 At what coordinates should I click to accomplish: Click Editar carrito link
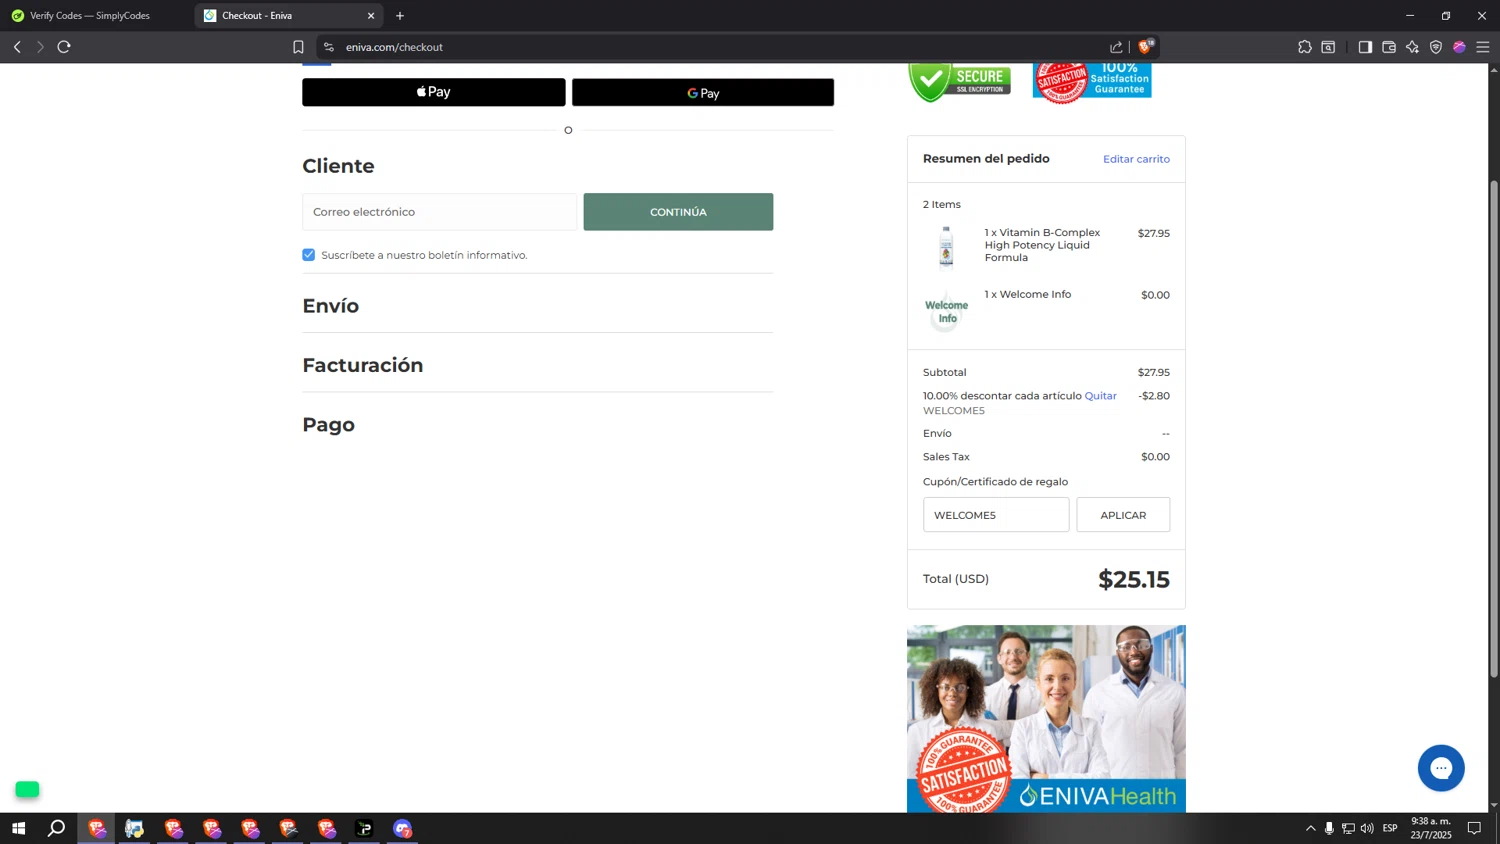[x=1136, y=159]
